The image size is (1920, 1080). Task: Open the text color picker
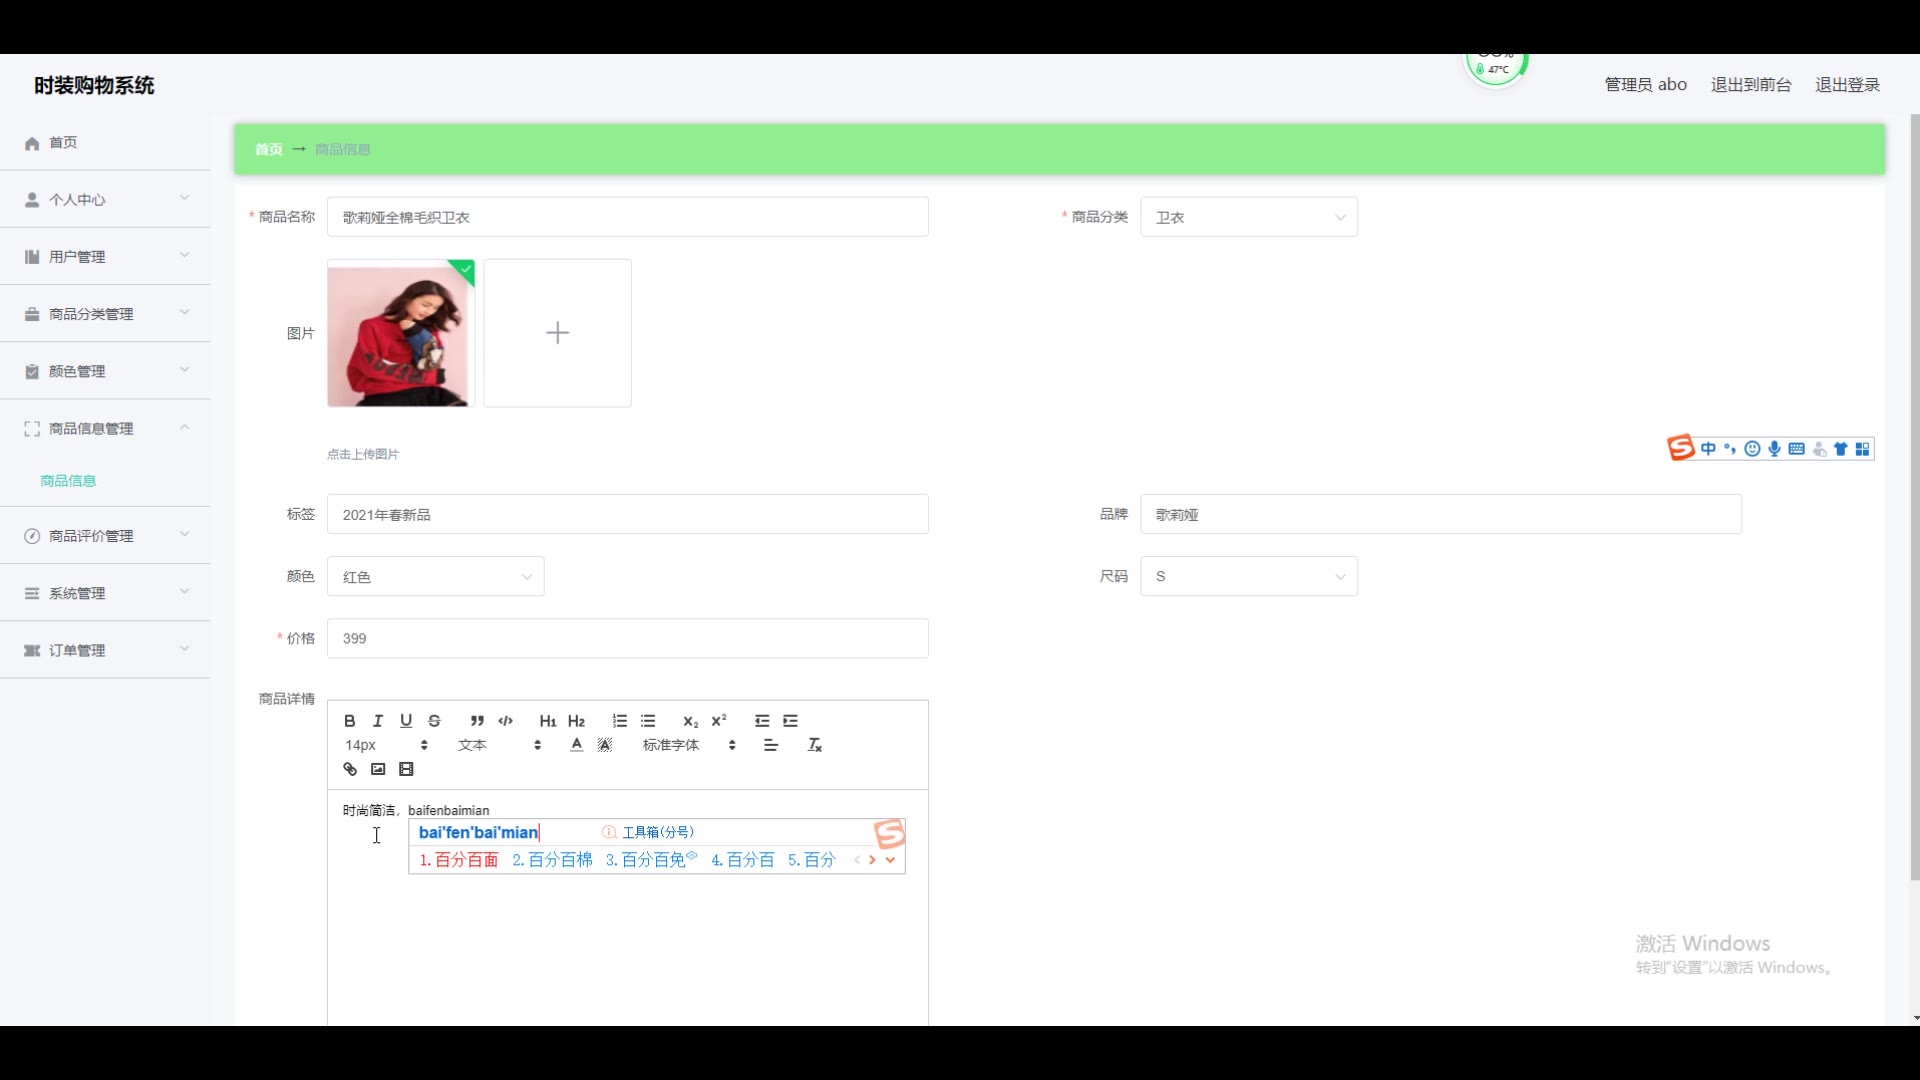[576, 745]
